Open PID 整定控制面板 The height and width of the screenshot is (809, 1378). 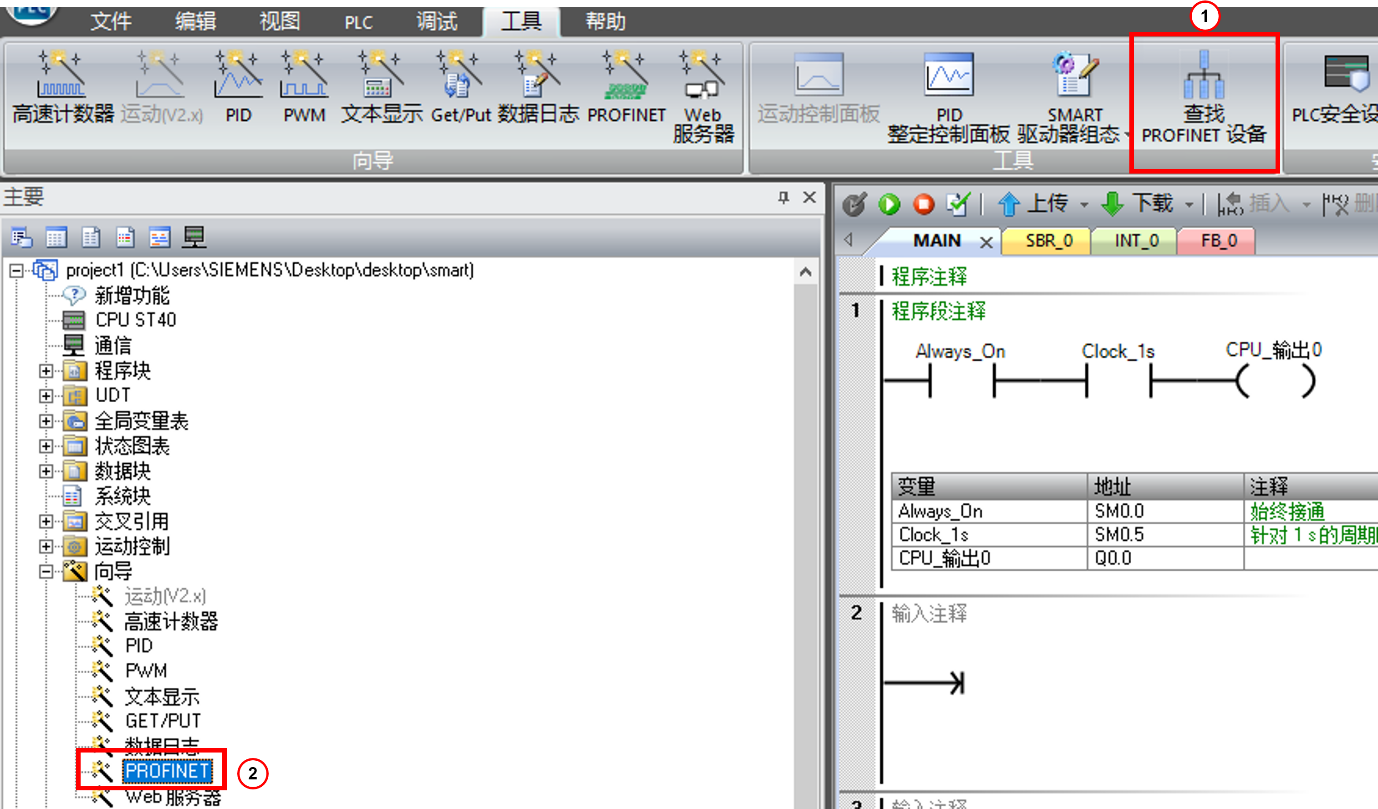[x=948, y=100]
